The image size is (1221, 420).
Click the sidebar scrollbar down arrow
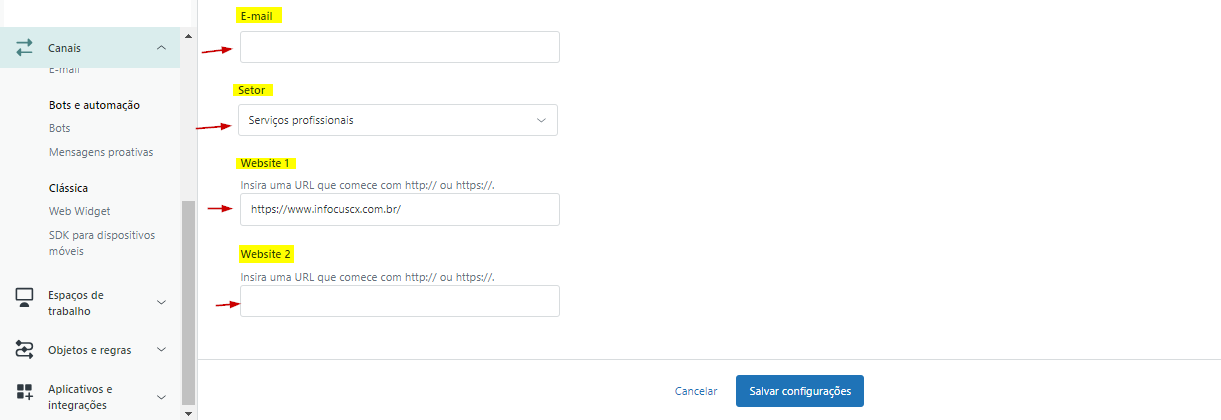click(188, 411)
